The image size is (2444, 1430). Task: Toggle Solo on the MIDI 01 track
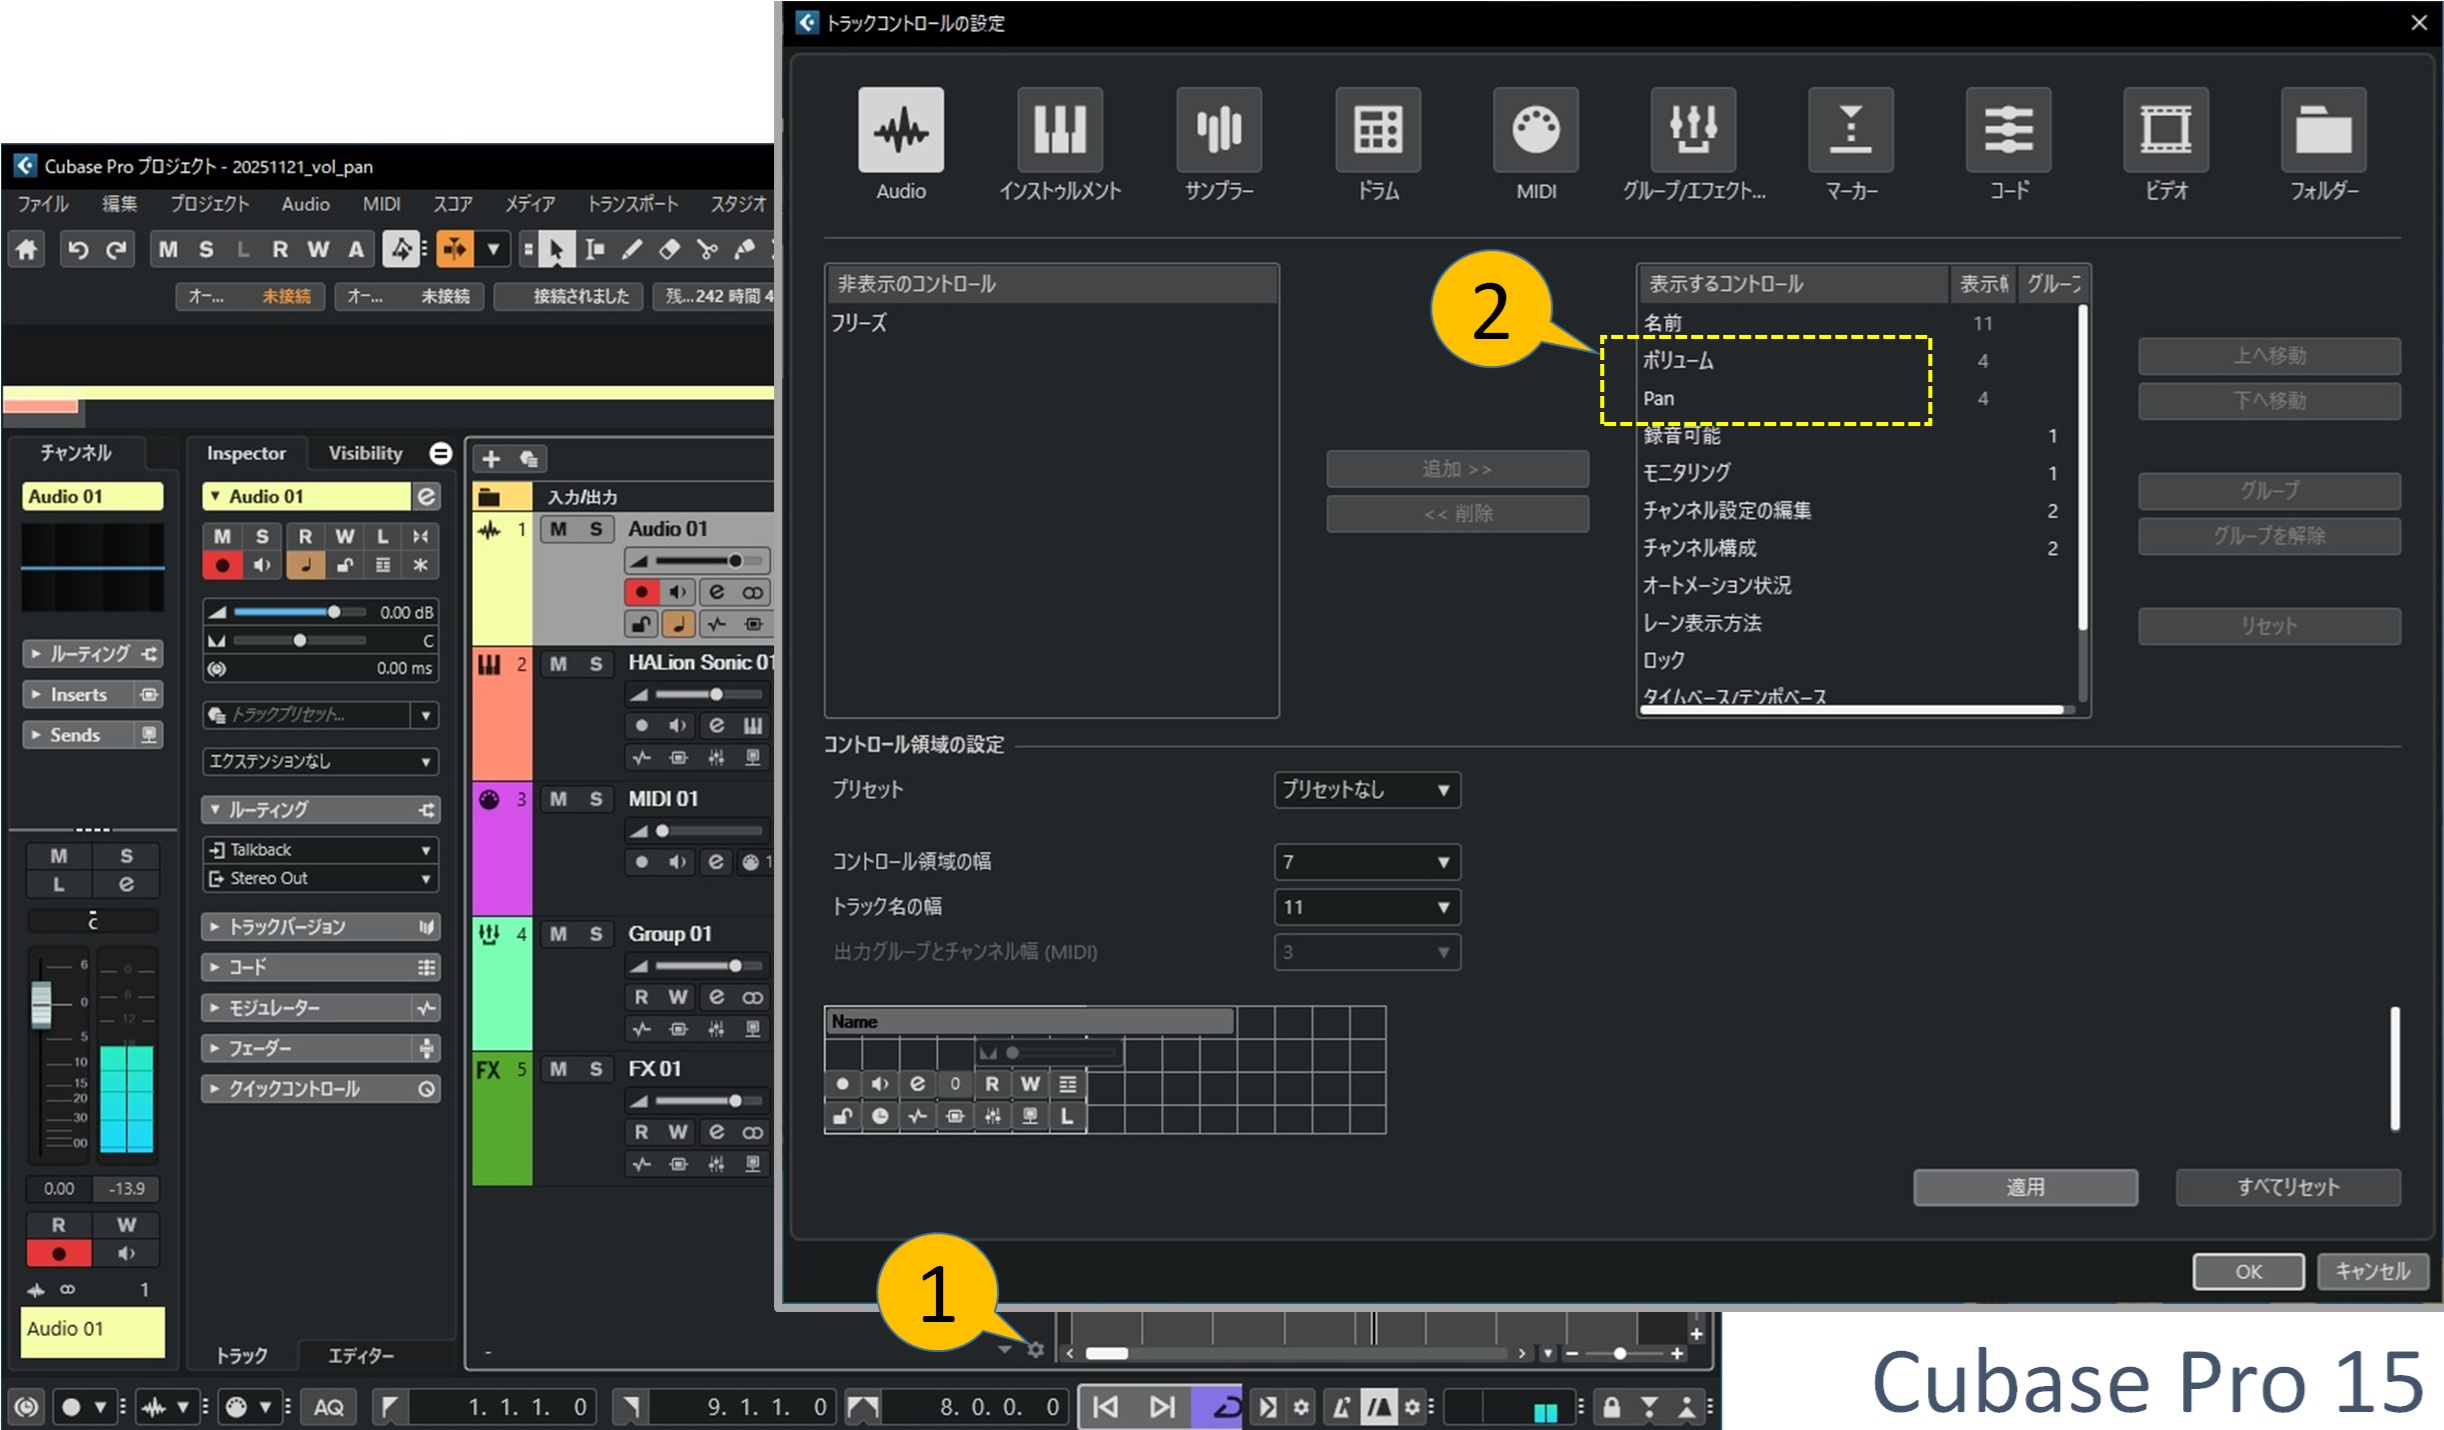(x=596, y=799)
